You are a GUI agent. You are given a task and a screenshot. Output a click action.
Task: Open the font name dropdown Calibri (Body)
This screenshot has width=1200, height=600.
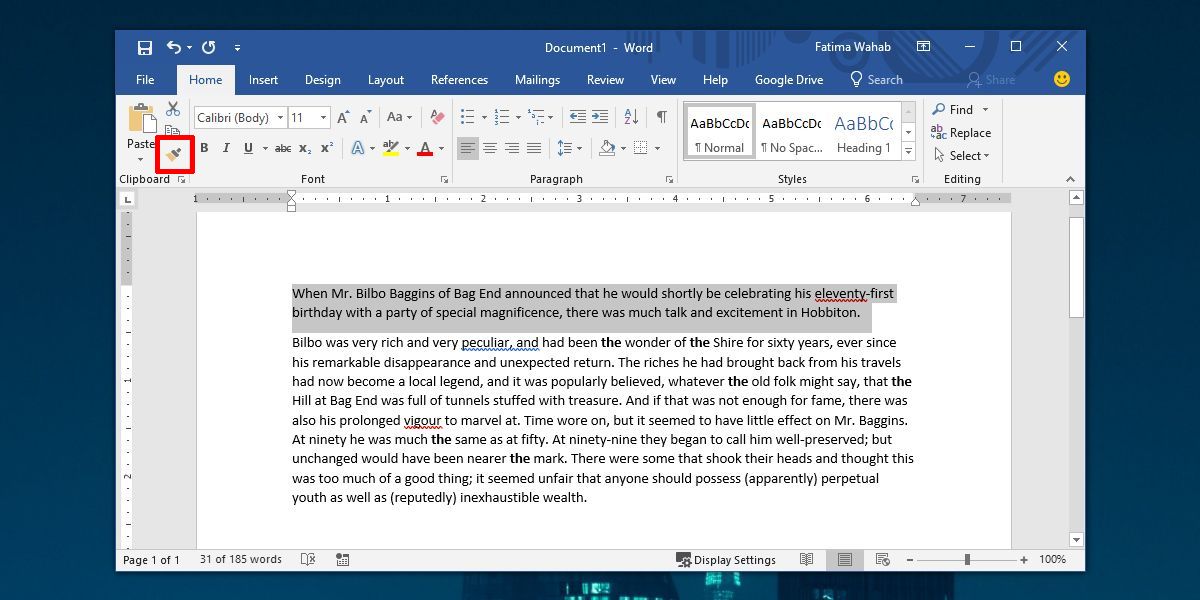click(x=281, y=118)
